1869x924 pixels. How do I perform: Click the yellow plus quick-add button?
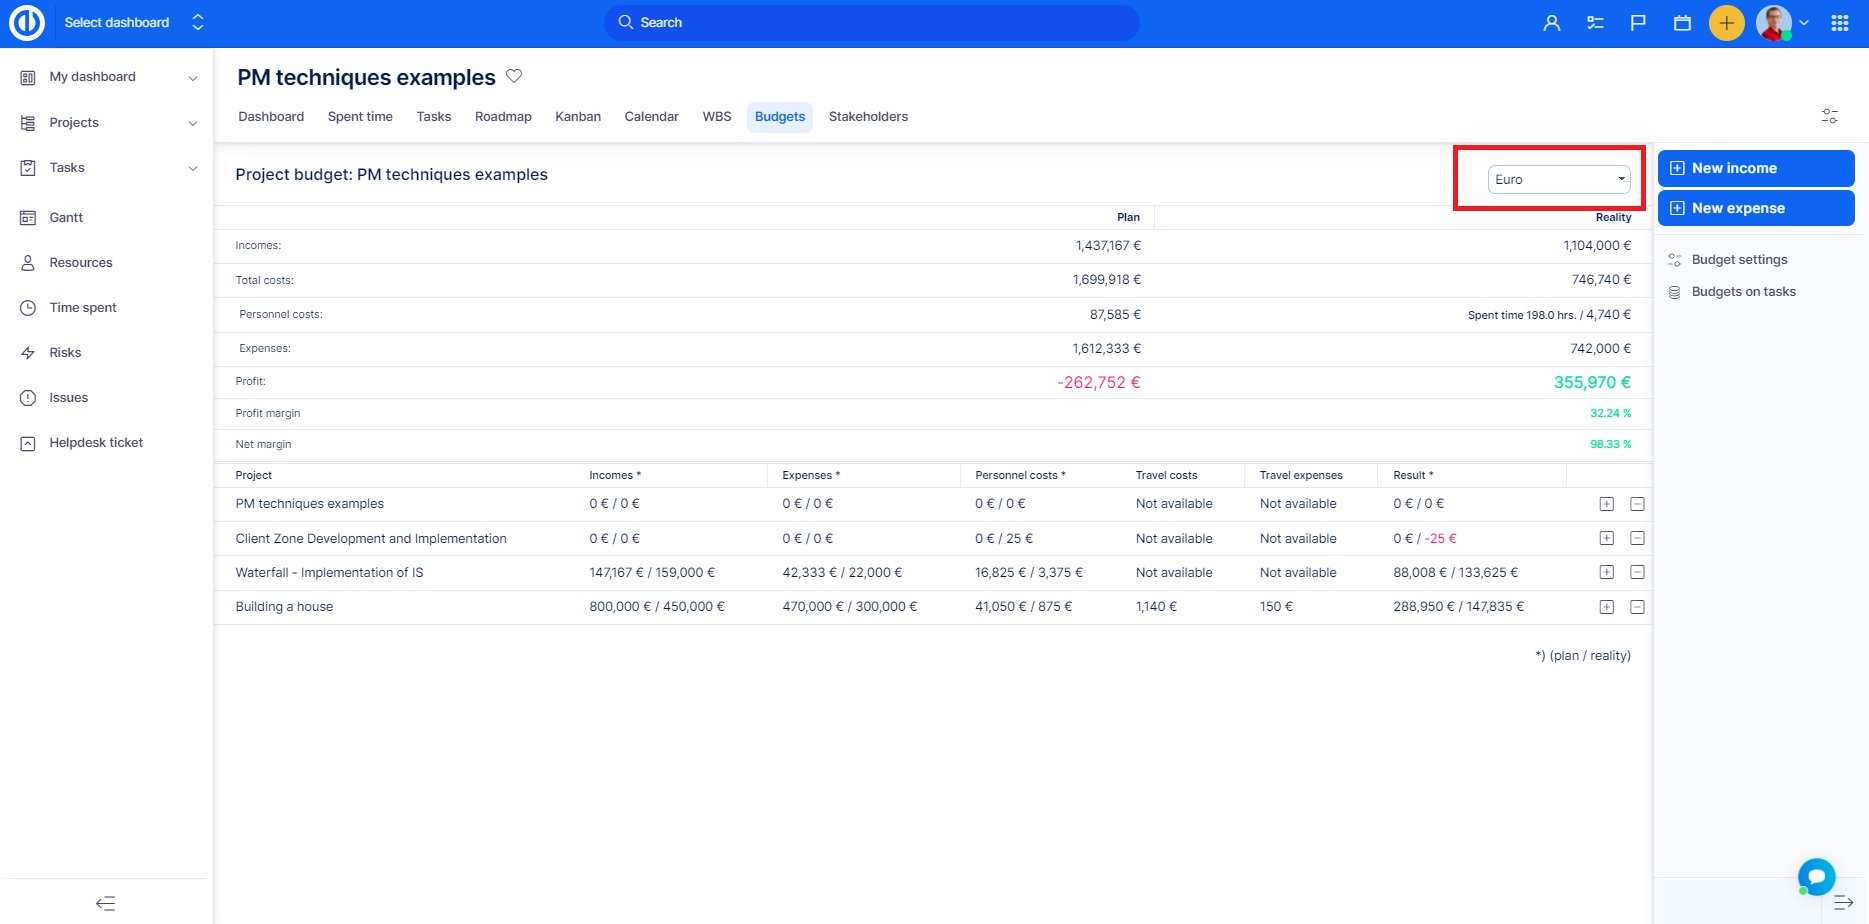pyautogui.click(x=1726, y=23)
